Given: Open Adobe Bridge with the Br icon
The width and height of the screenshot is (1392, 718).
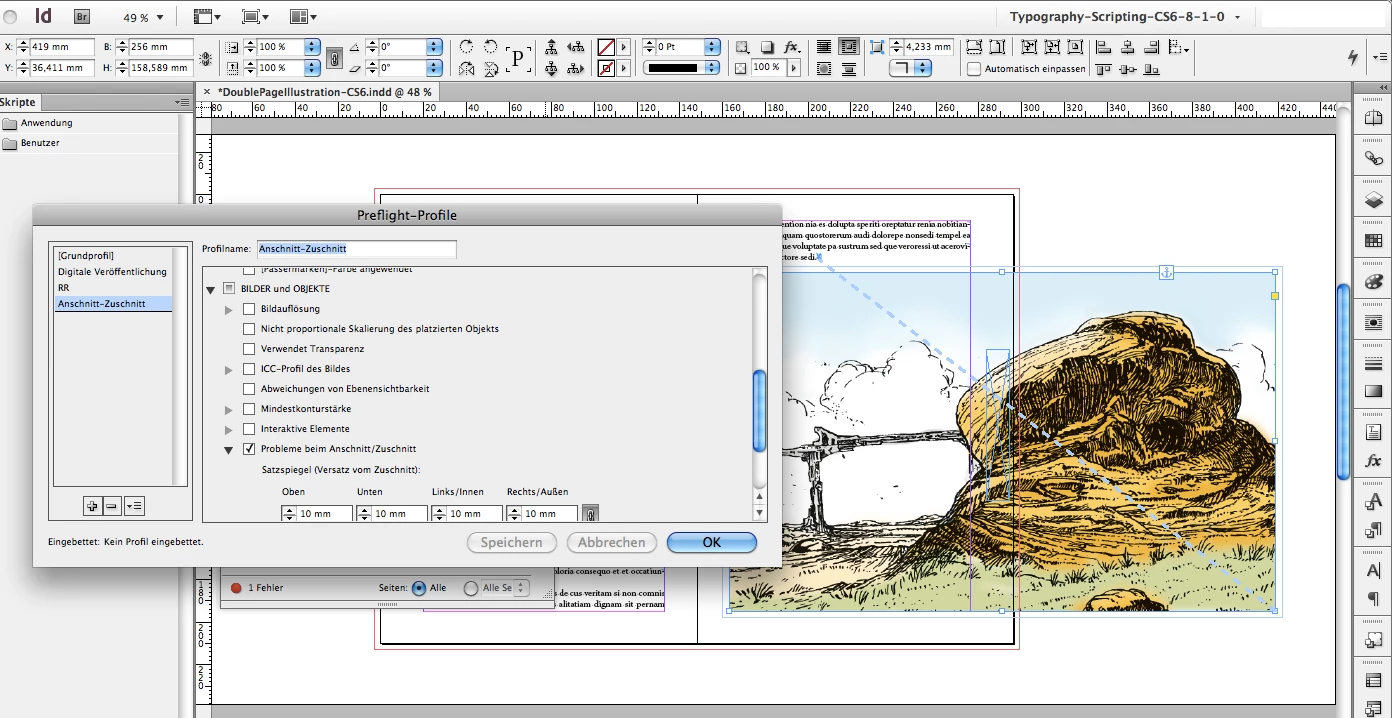Looking at the screenshot, I should tap(82, 16).
